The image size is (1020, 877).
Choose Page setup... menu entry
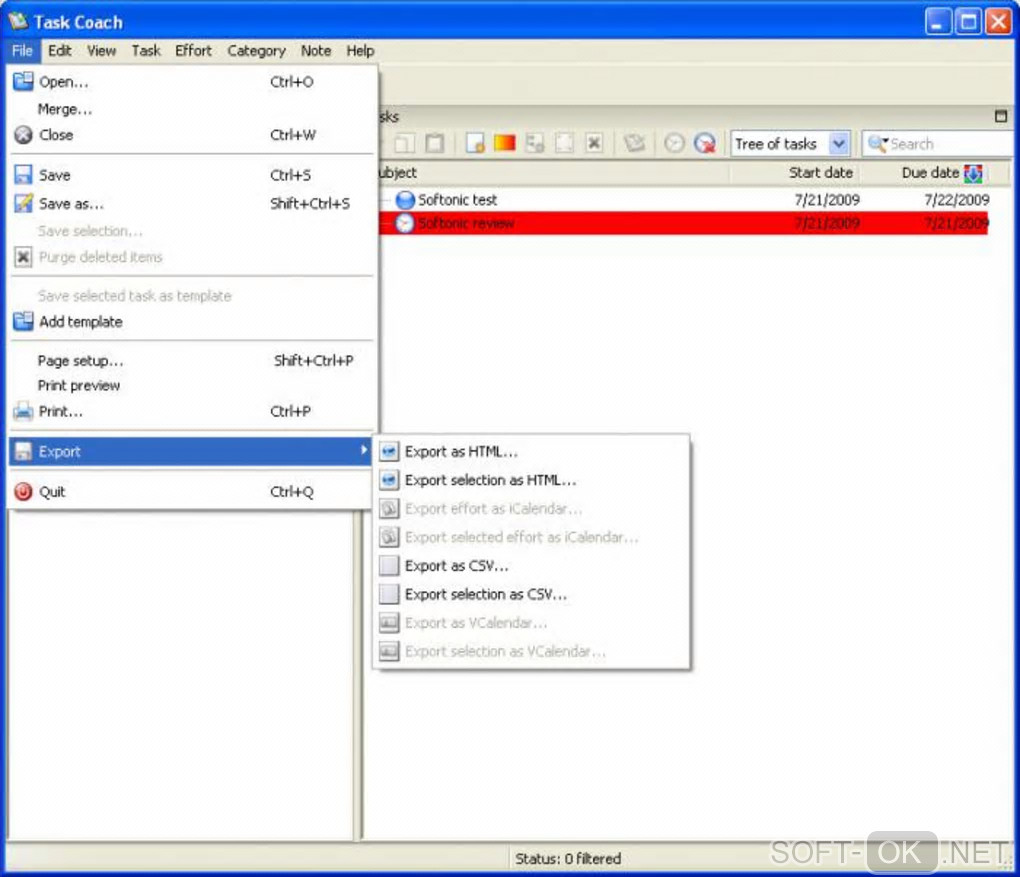[193, 360]
